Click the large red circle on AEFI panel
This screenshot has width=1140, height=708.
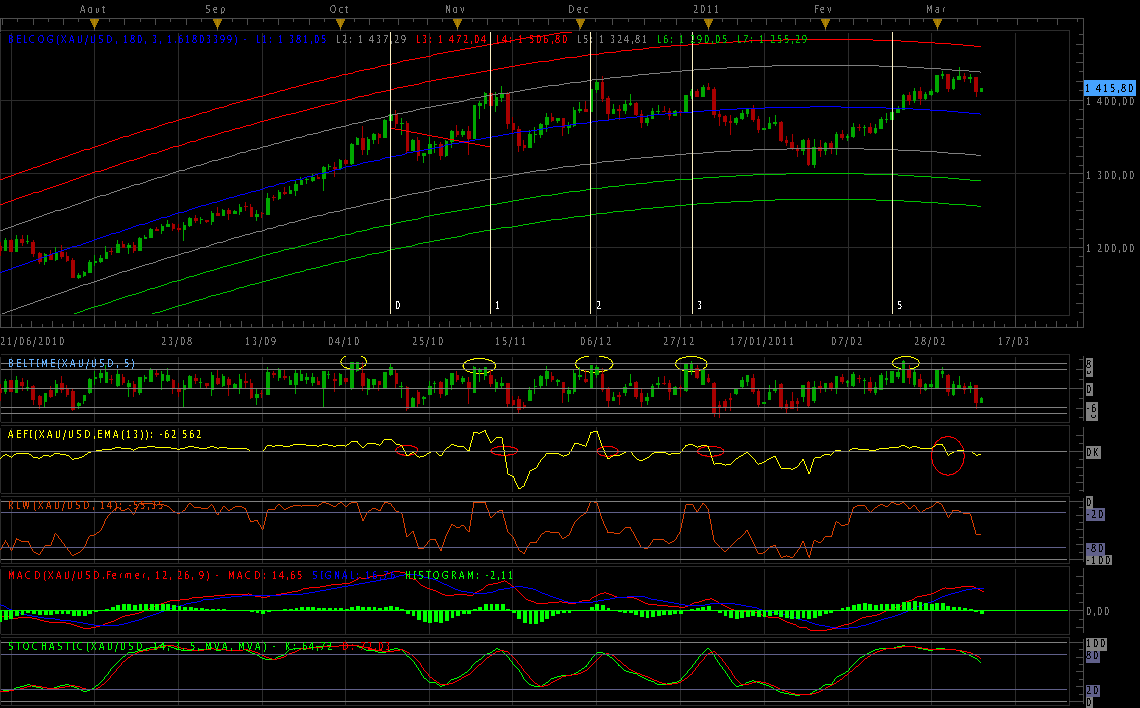[x=947, y=455]
